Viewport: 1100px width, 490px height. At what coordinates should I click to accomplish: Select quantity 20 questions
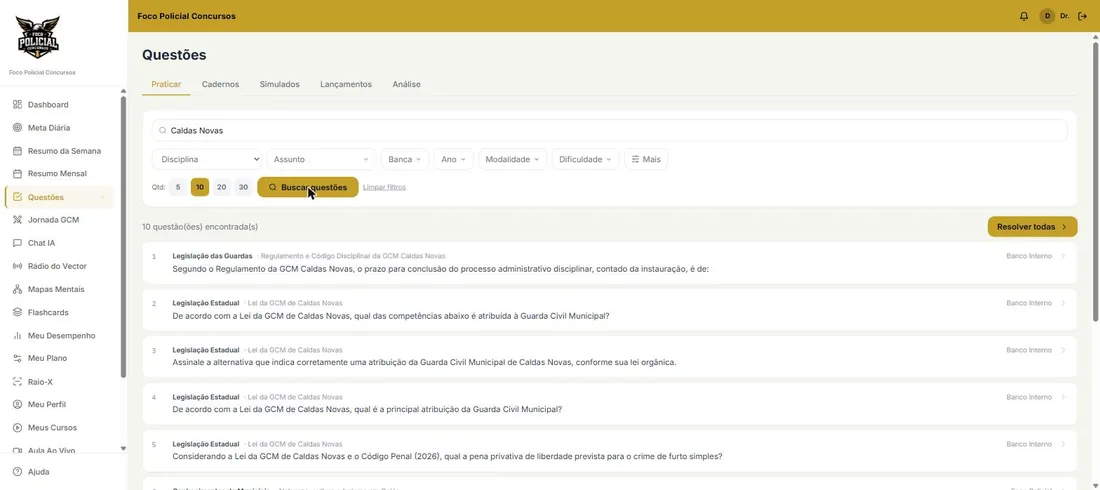click(x=222, y=187)
